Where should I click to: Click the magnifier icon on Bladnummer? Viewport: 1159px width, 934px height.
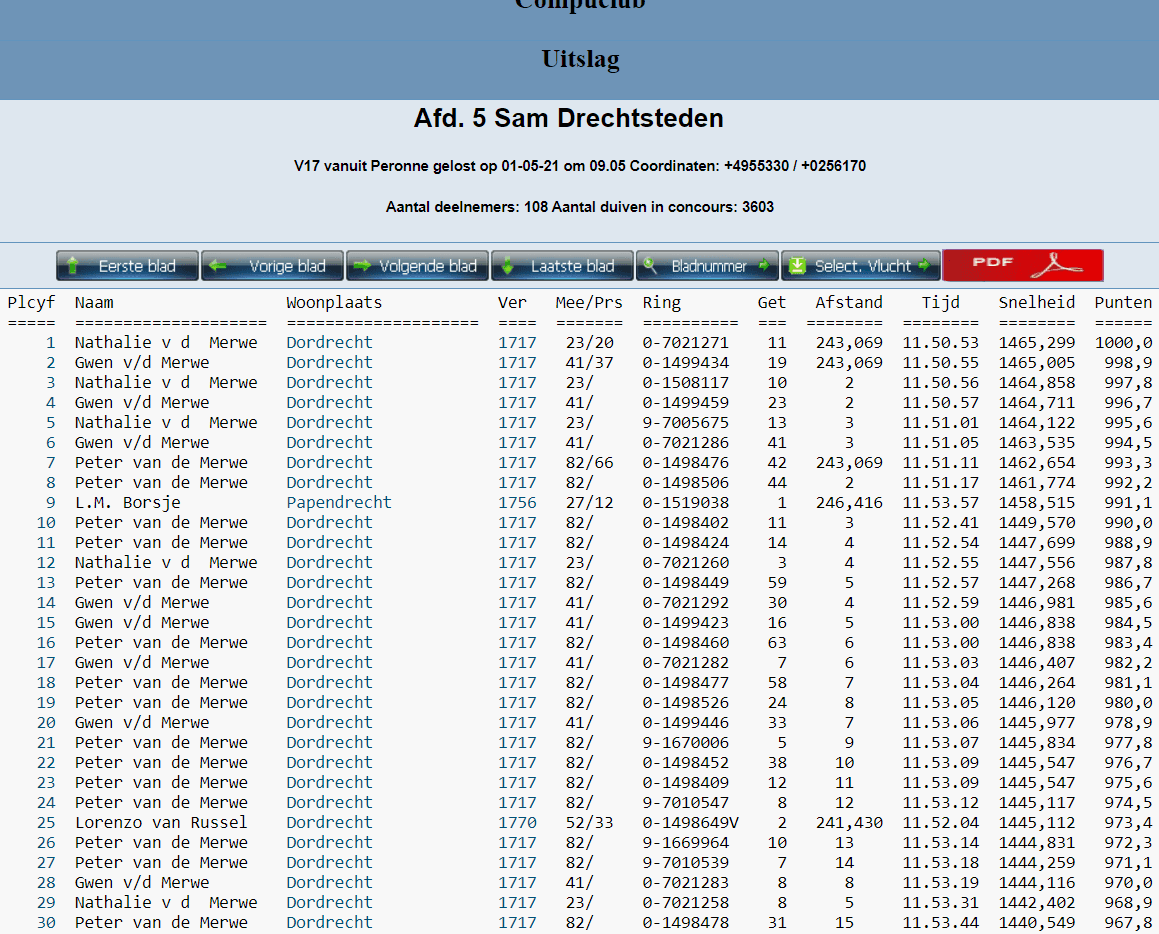tap(650, 266)
